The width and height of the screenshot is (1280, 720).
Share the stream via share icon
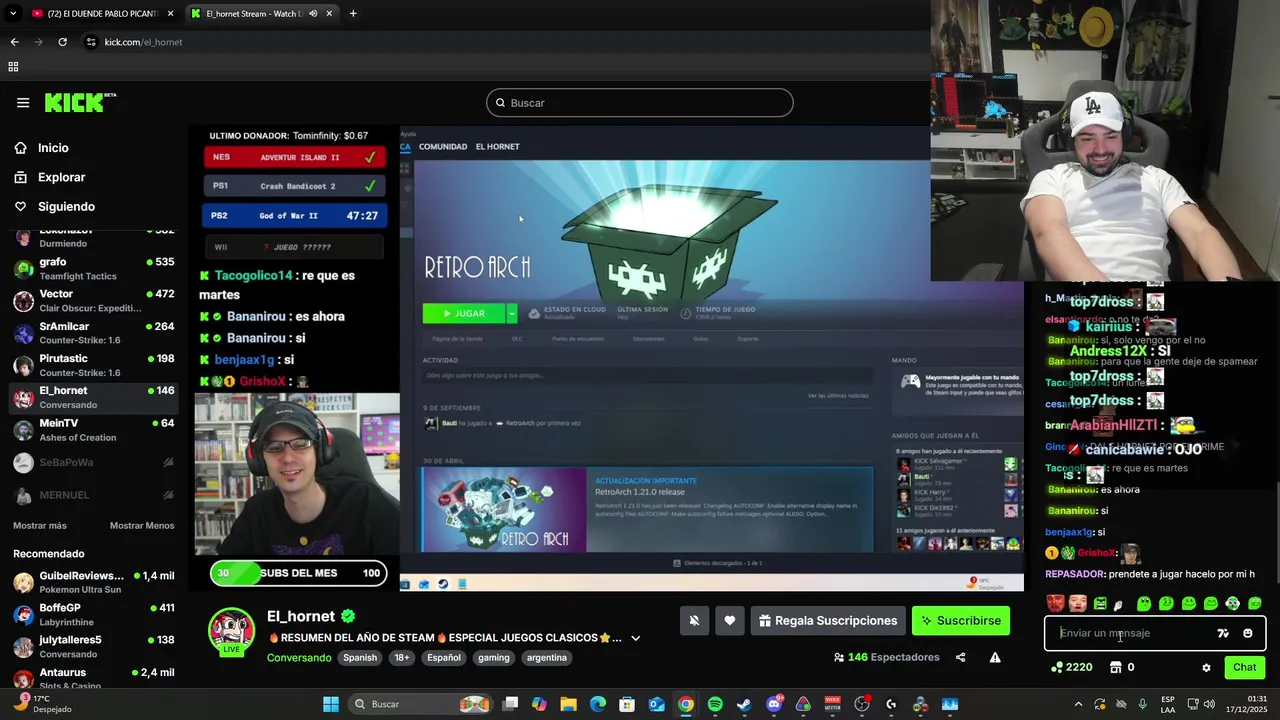[960, 658]
